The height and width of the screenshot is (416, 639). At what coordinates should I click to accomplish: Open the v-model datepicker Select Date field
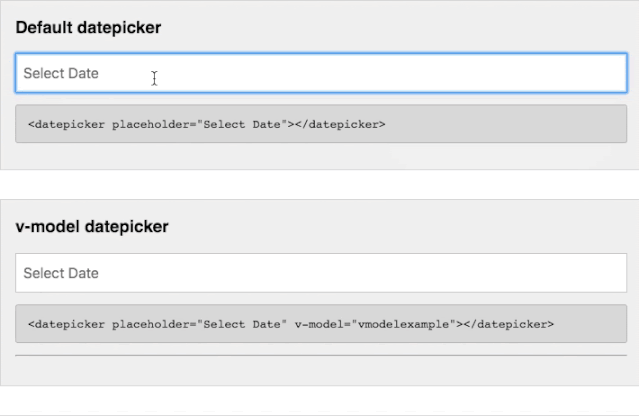coord(320,273)
